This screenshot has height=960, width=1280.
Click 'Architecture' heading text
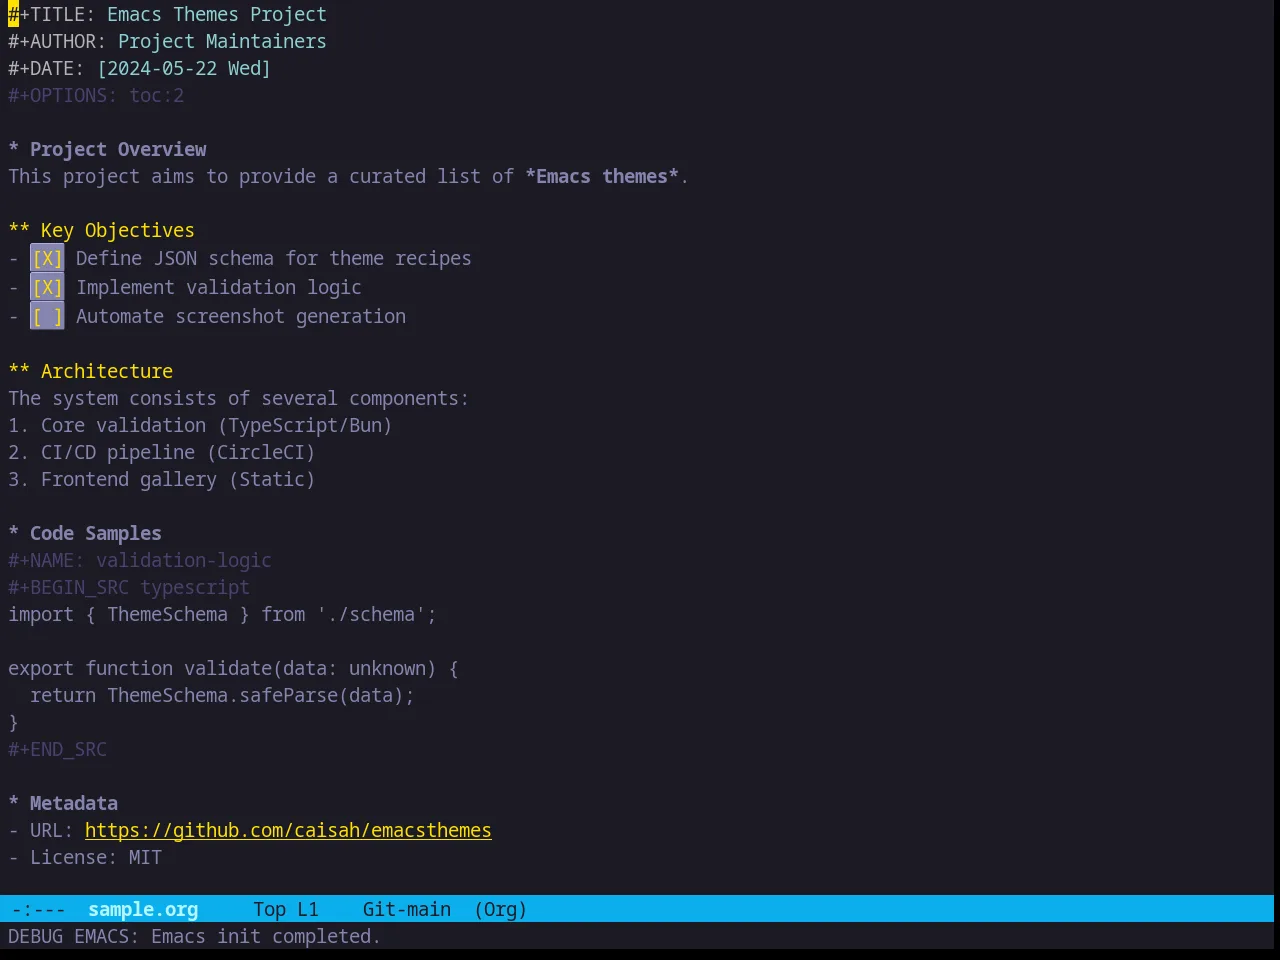(x=107, y=372)
